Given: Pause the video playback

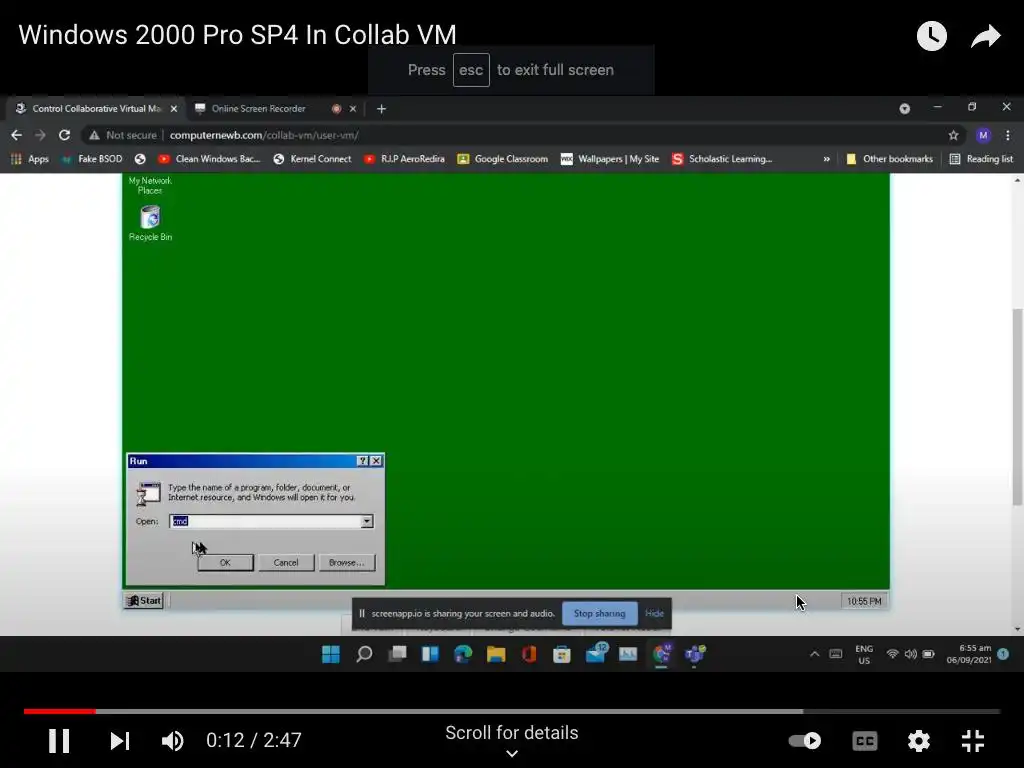Looking at the screenshot, I should coord(59,741).
